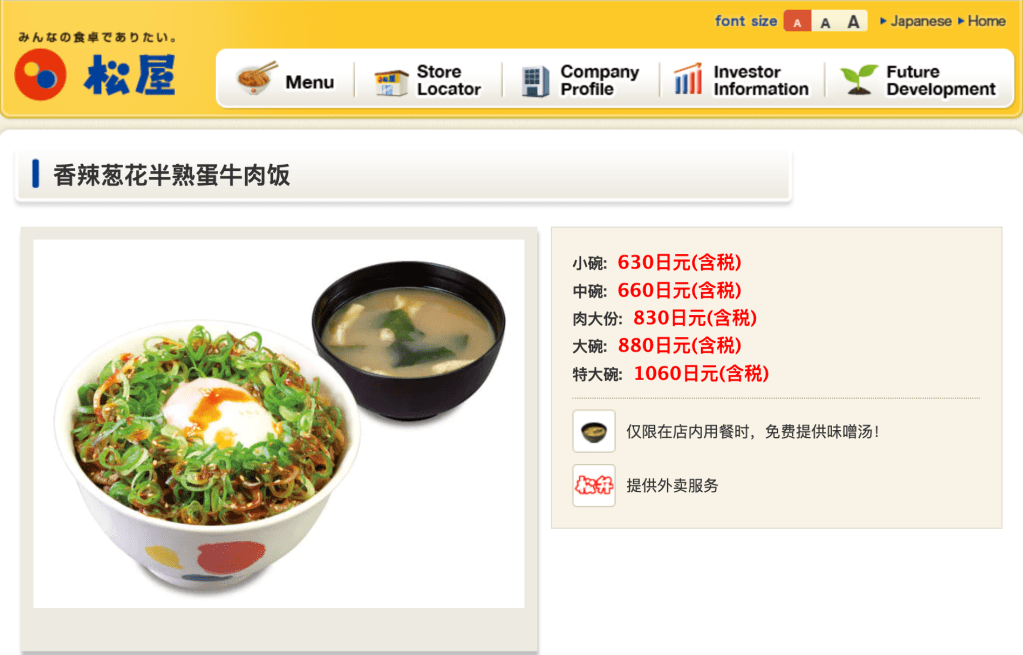Switch to the Japanese language link

[x=921, y=21]
